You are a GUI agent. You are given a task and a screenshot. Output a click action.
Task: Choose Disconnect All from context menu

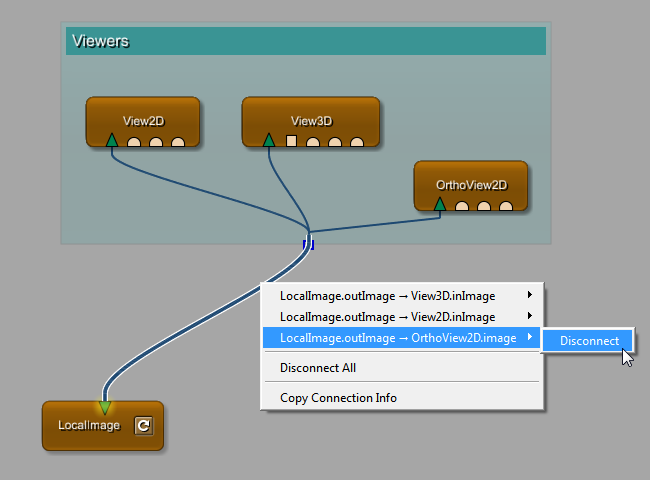(x=318, y=368)
